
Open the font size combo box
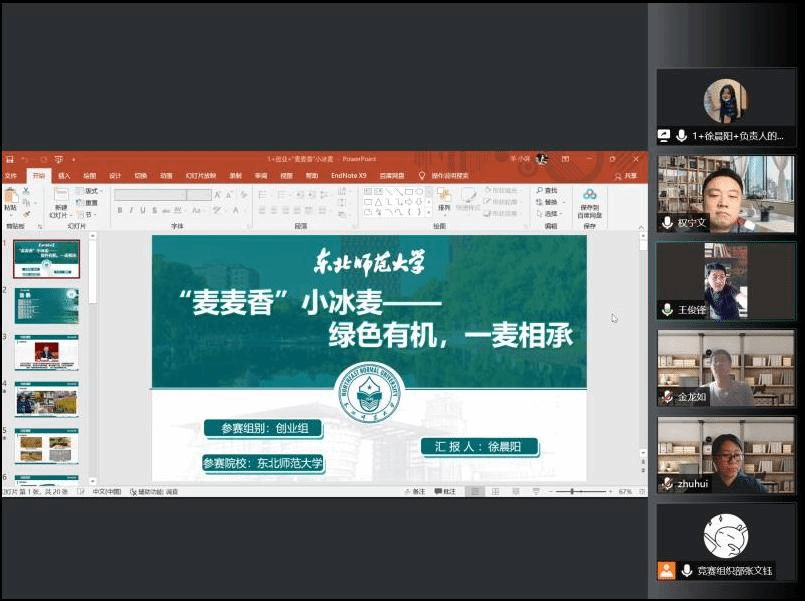(x=199, y=195)
